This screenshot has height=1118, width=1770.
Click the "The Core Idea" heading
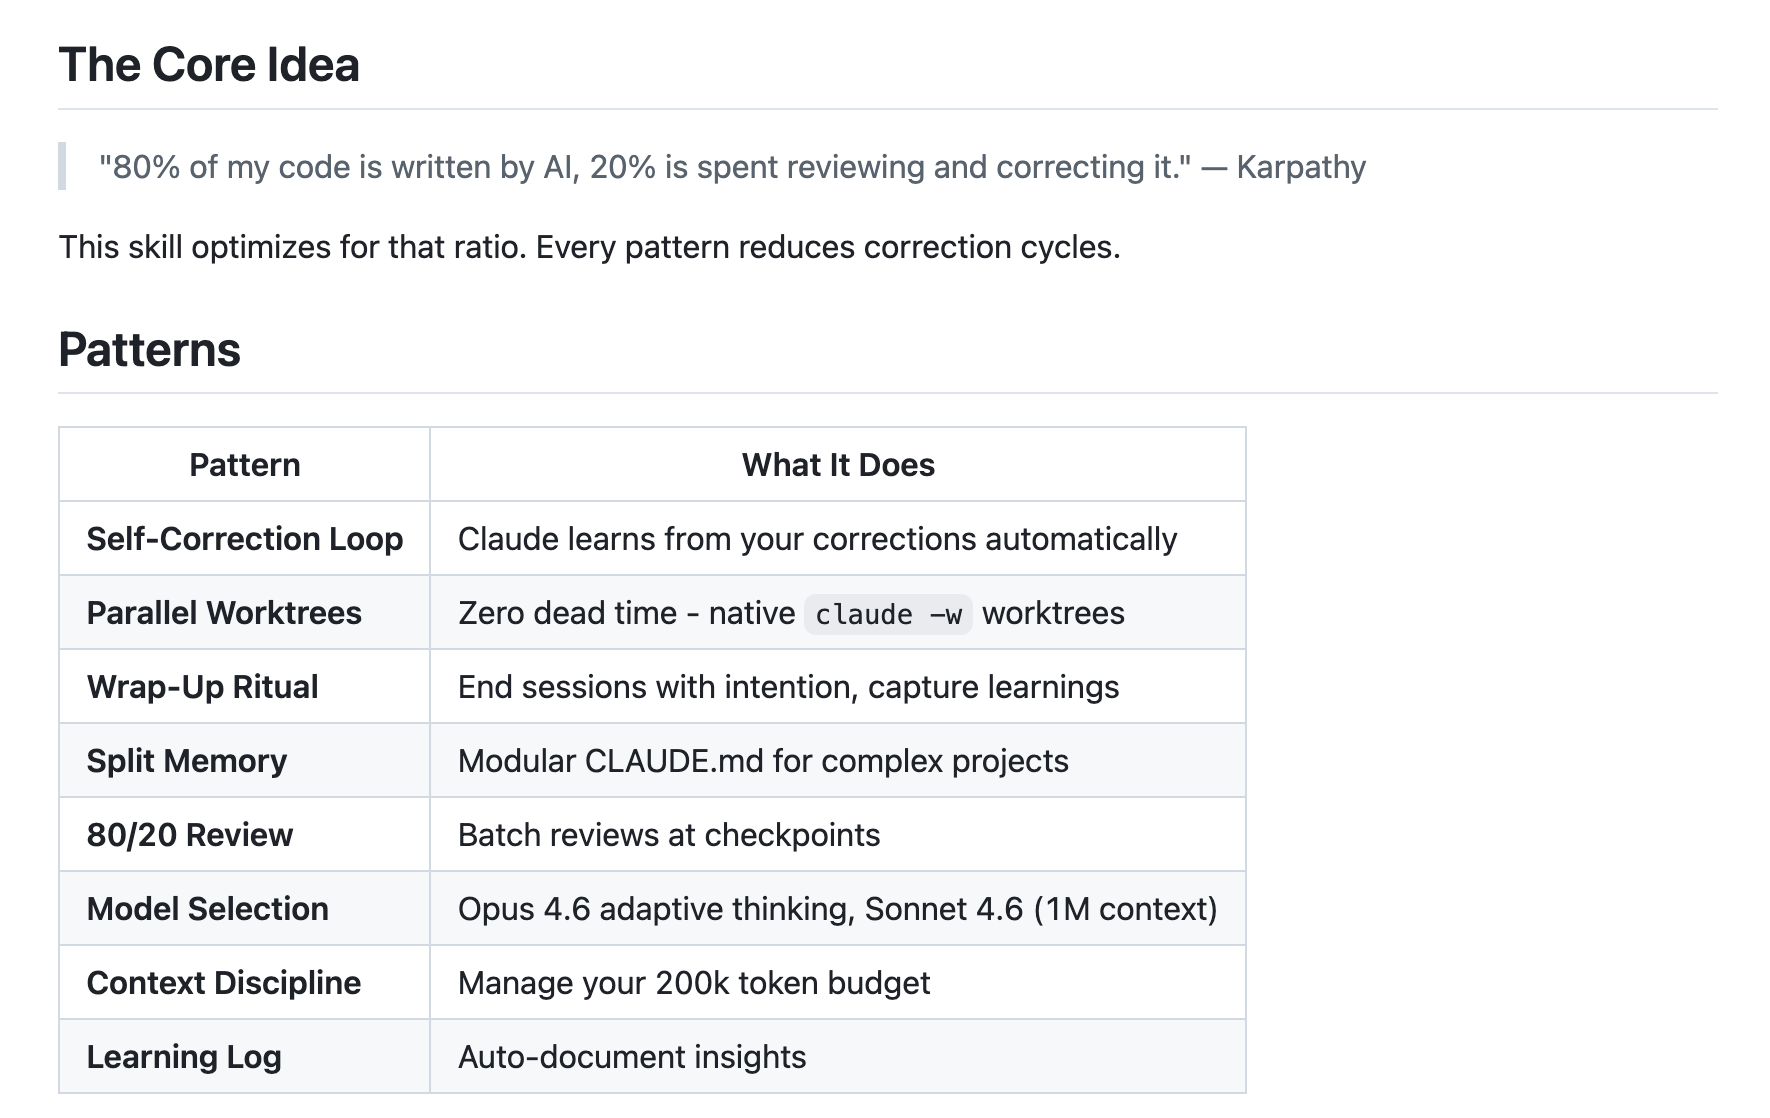pyautogui.click(x=209, y=65)
